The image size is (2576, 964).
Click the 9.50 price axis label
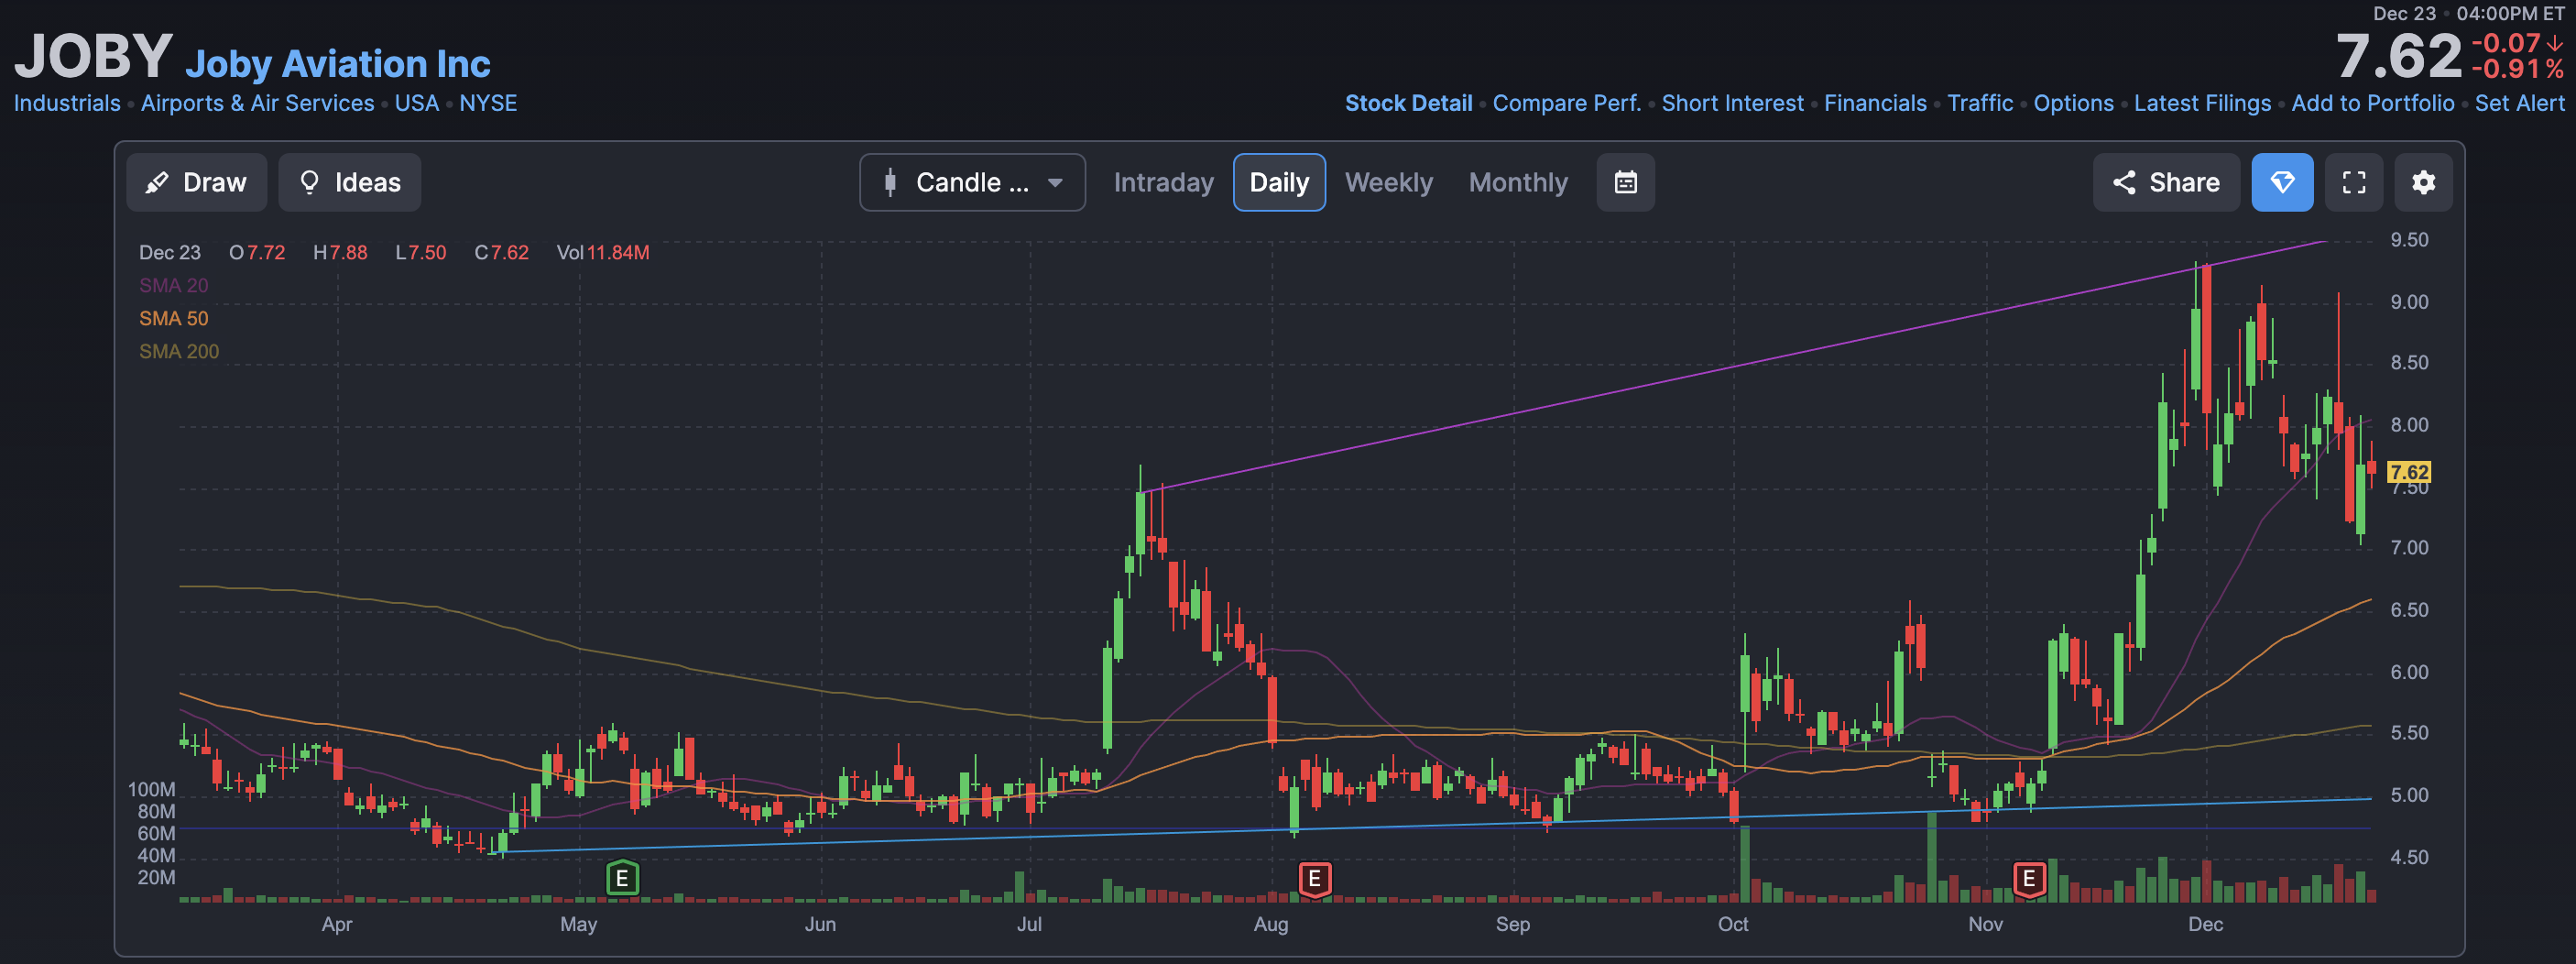(x=2408, y=240)
